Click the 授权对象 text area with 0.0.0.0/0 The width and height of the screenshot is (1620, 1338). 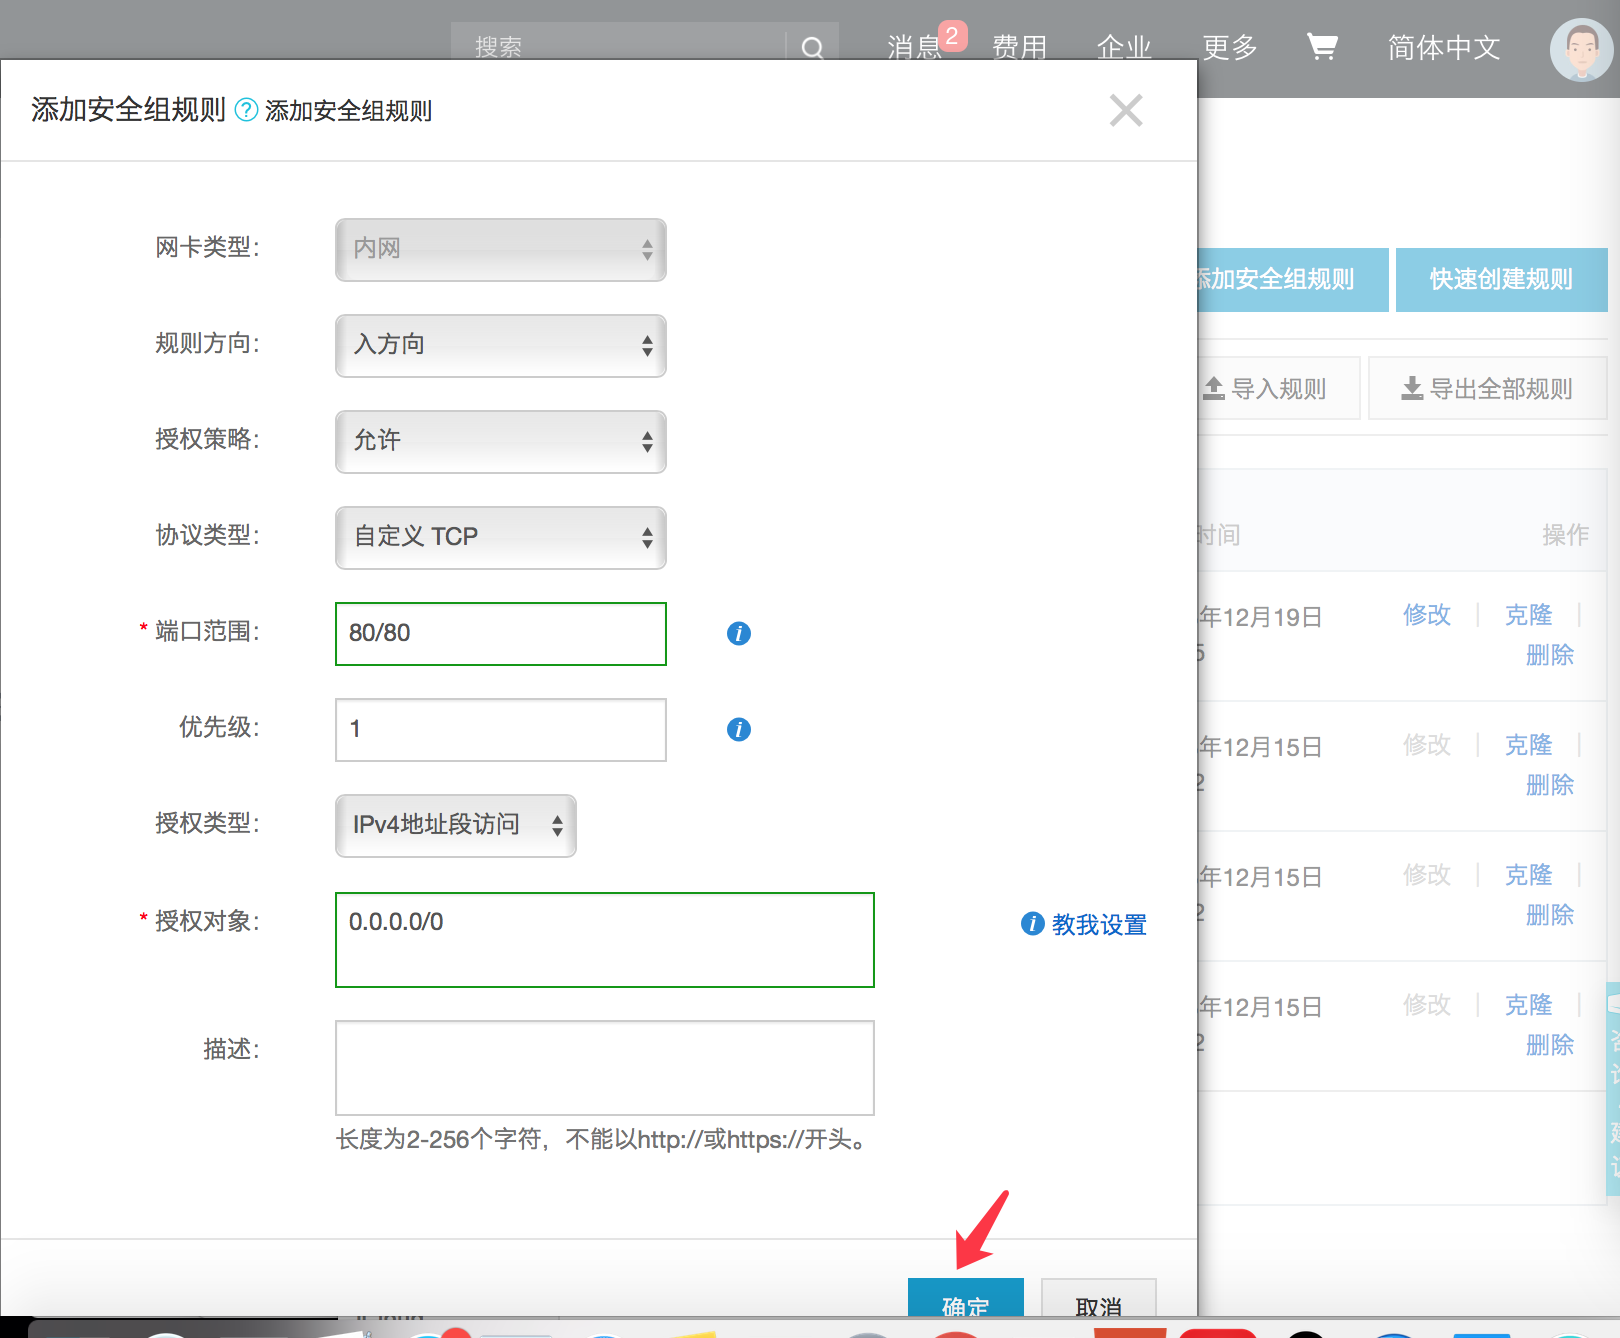(x=604, y=939)
